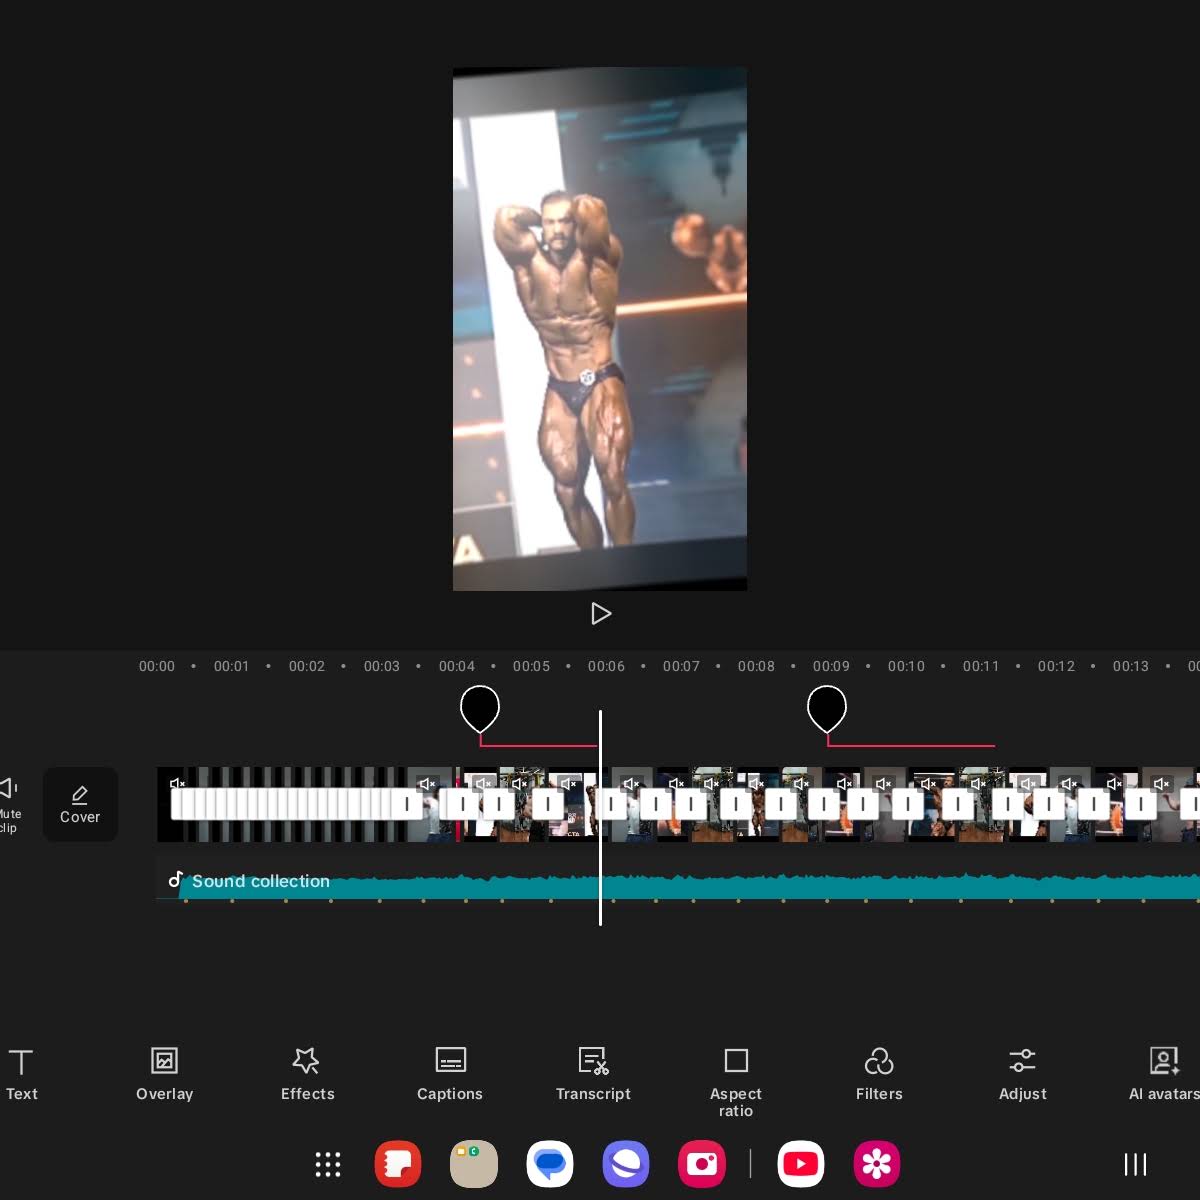Open the Adjust settings
The height and width of the screenshot is (1200, 1200).
pyautogui.click(x=1022, y=1075)
